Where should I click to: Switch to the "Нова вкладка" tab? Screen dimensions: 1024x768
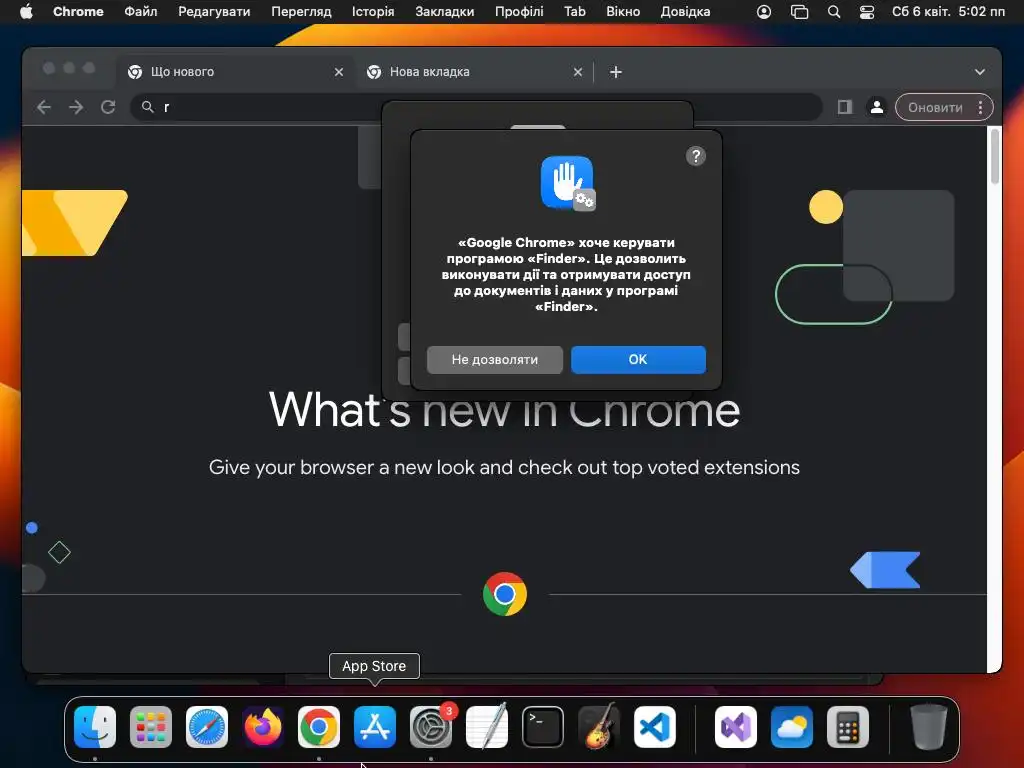475,72
